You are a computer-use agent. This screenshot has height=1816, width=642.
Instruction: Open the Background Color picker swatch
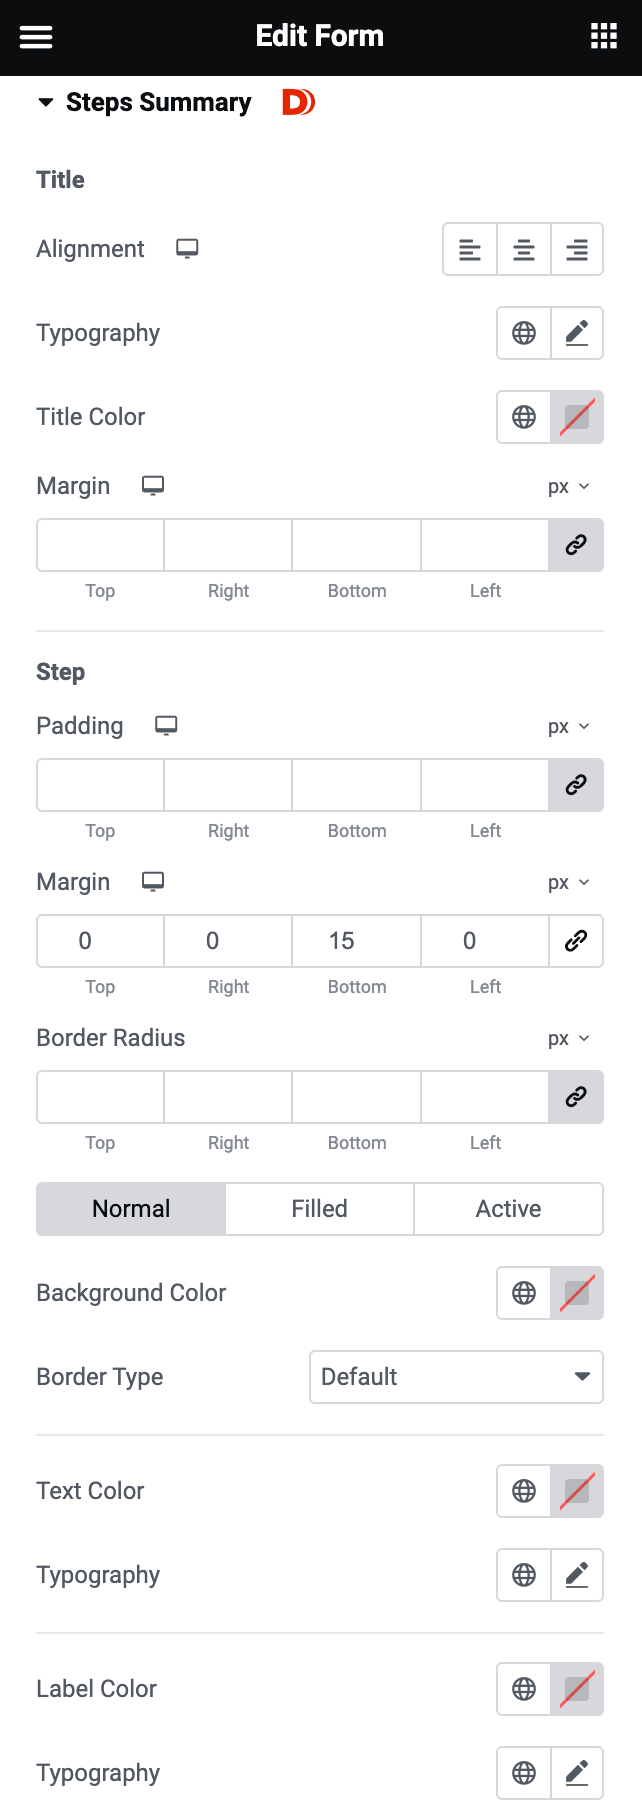(577, 1293)
